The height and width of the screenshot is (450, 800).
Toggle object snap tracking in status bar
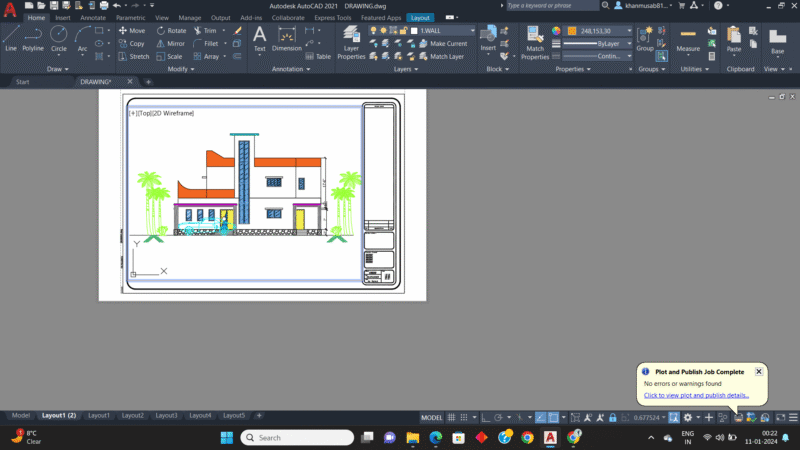(x=541, y=417)
